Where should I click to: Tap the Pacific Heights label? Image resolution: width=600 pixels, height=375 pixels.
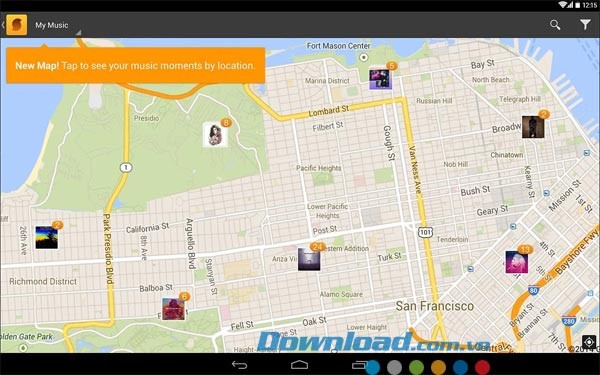click(318, 168)
